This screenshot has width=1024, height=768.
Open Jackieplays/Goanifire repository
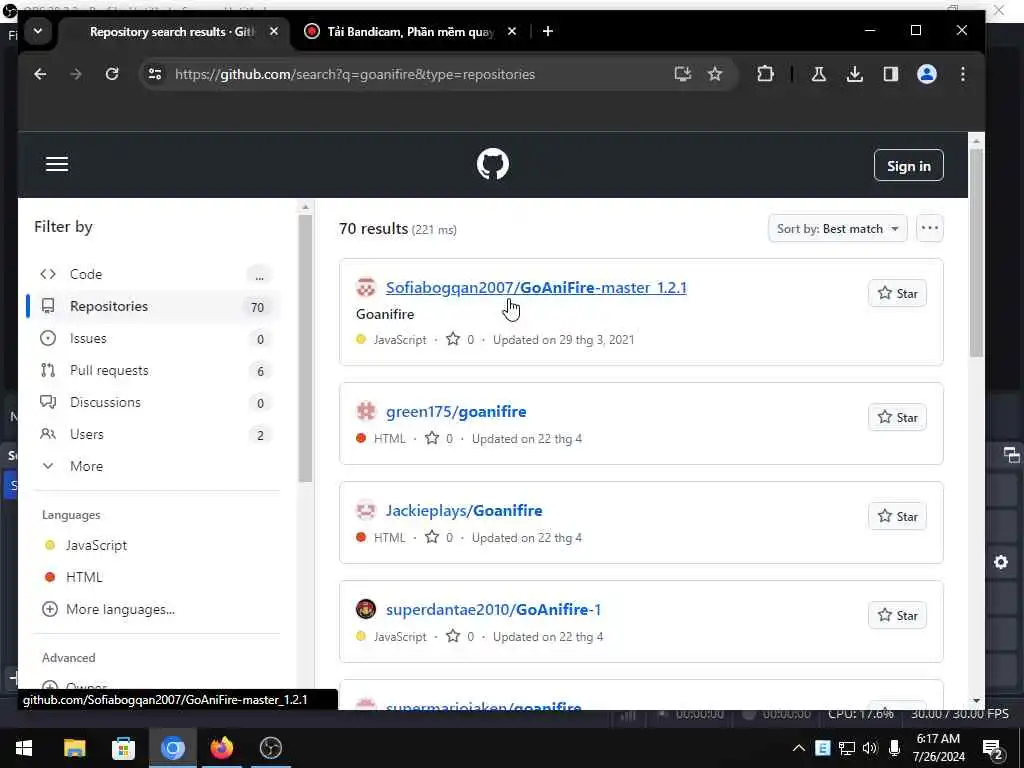464,511
